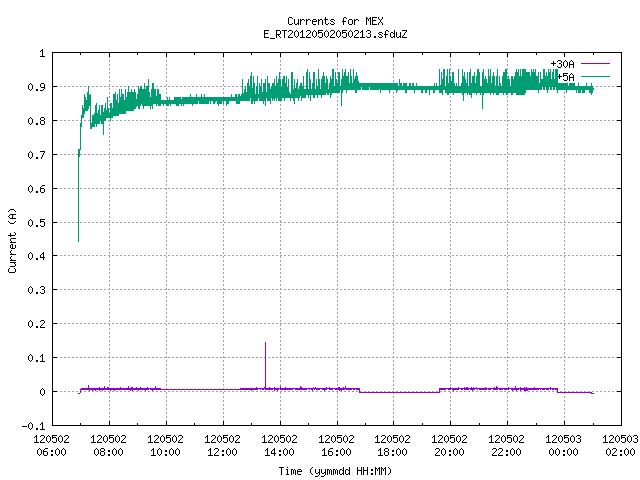
Task: Click the green trace's lowest startup point near 0.45
Action: [78, 241]
